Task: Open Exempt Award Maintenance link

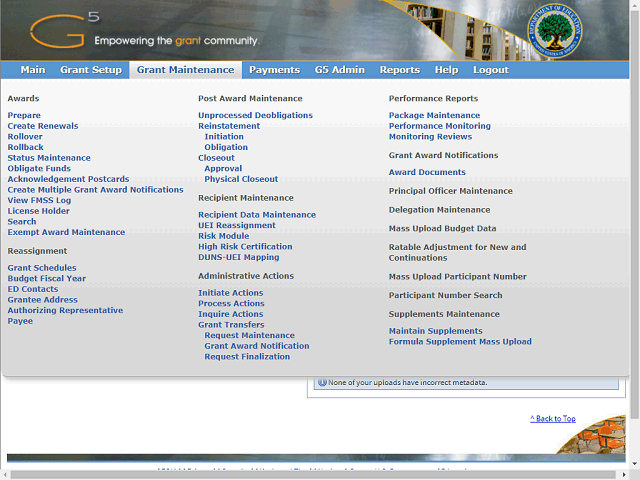Action: [x=66, y=232]
